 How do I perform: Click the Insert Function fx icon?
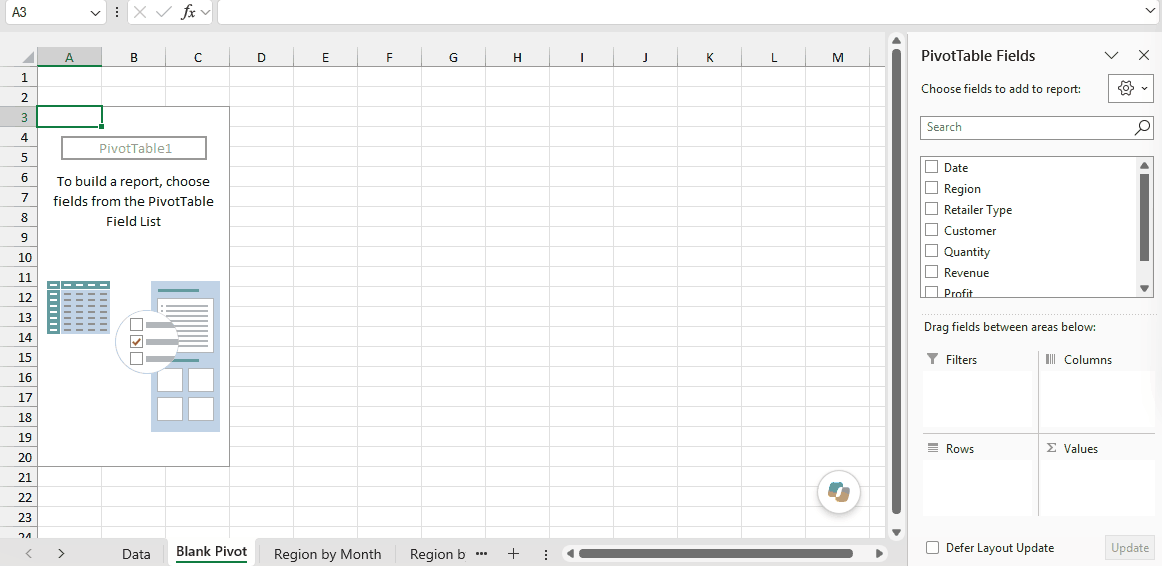click(x=189, y=13)
